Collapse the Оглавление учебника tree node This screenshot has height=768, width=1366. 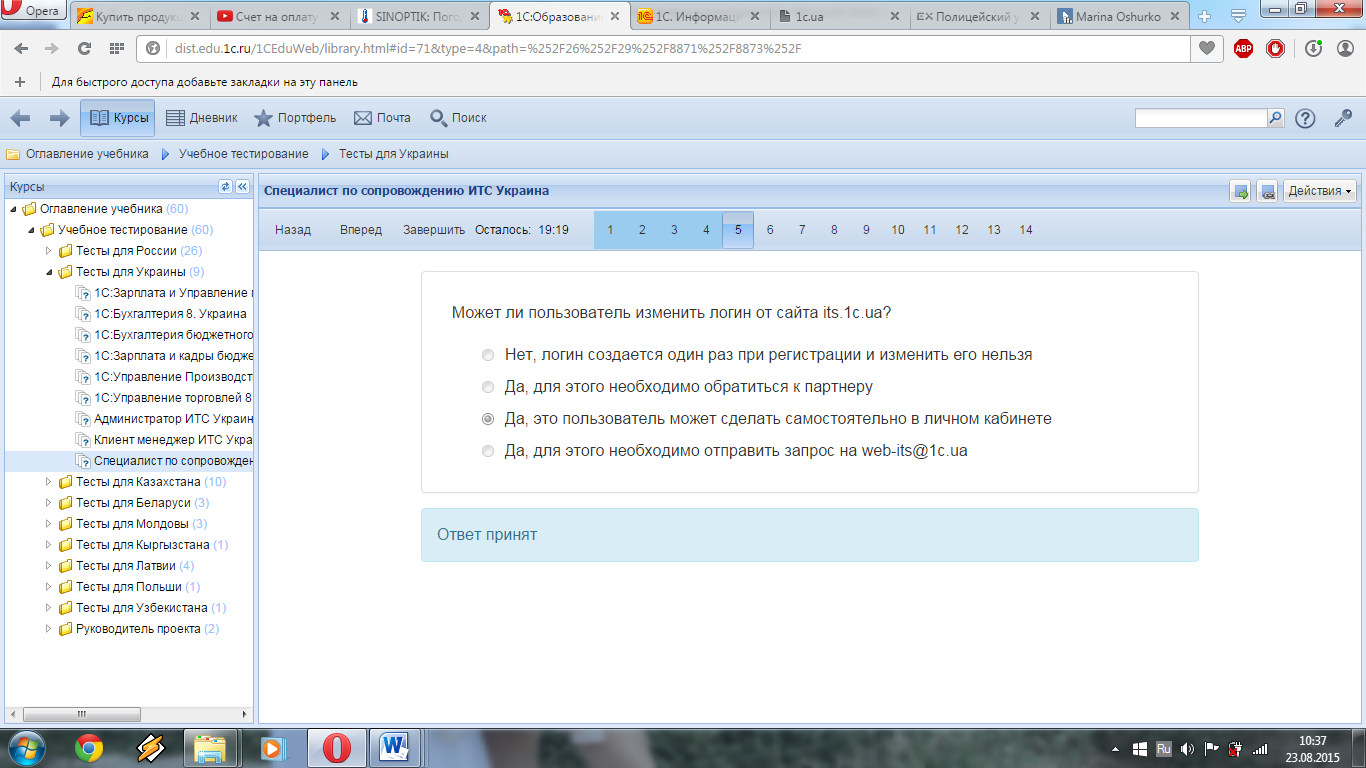pyautogui.click(x=14, y=209)
